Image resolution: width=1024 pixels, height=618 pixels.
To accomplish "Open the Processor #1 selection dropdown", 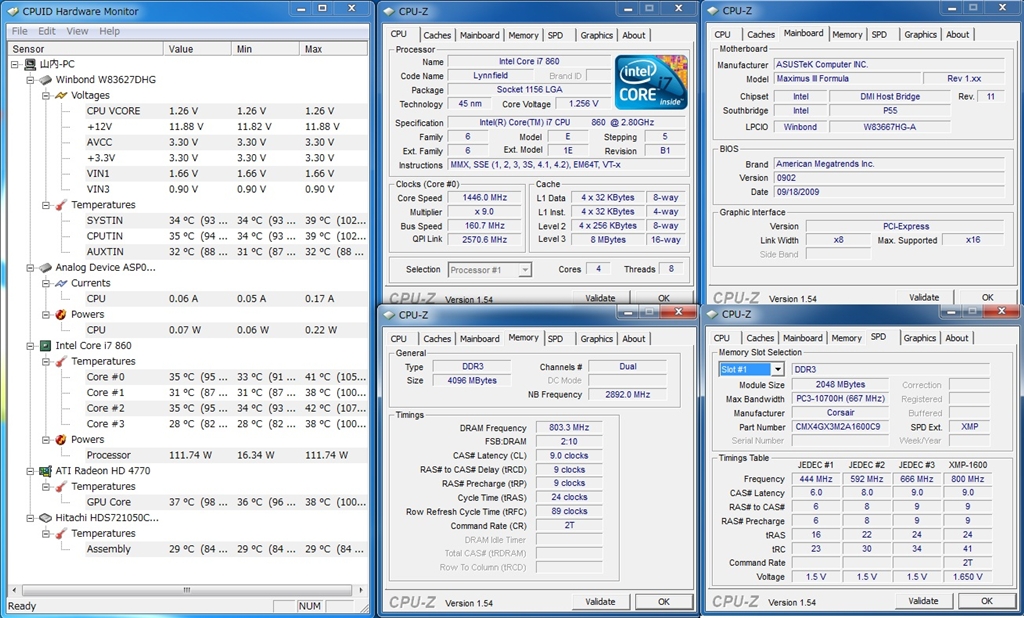I will pos(525,270).
